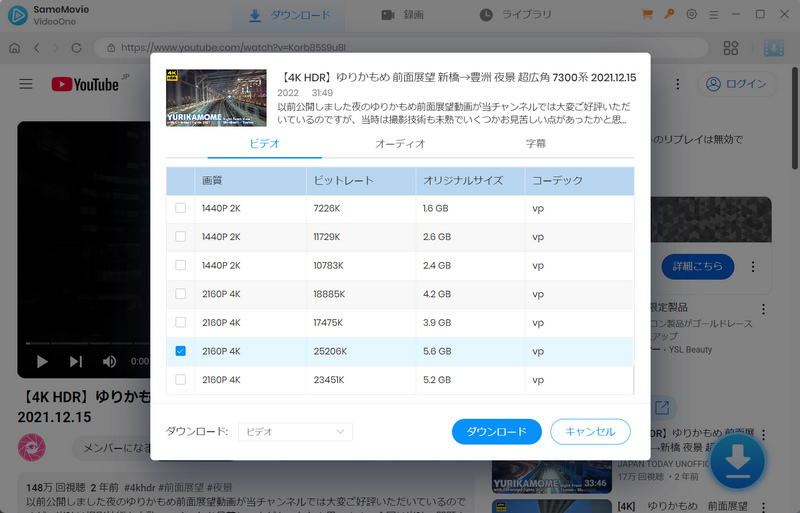The height and width of the screenshot is (513, 800).
Task: Mute the YouTube player volume
Action: point(109,361)
